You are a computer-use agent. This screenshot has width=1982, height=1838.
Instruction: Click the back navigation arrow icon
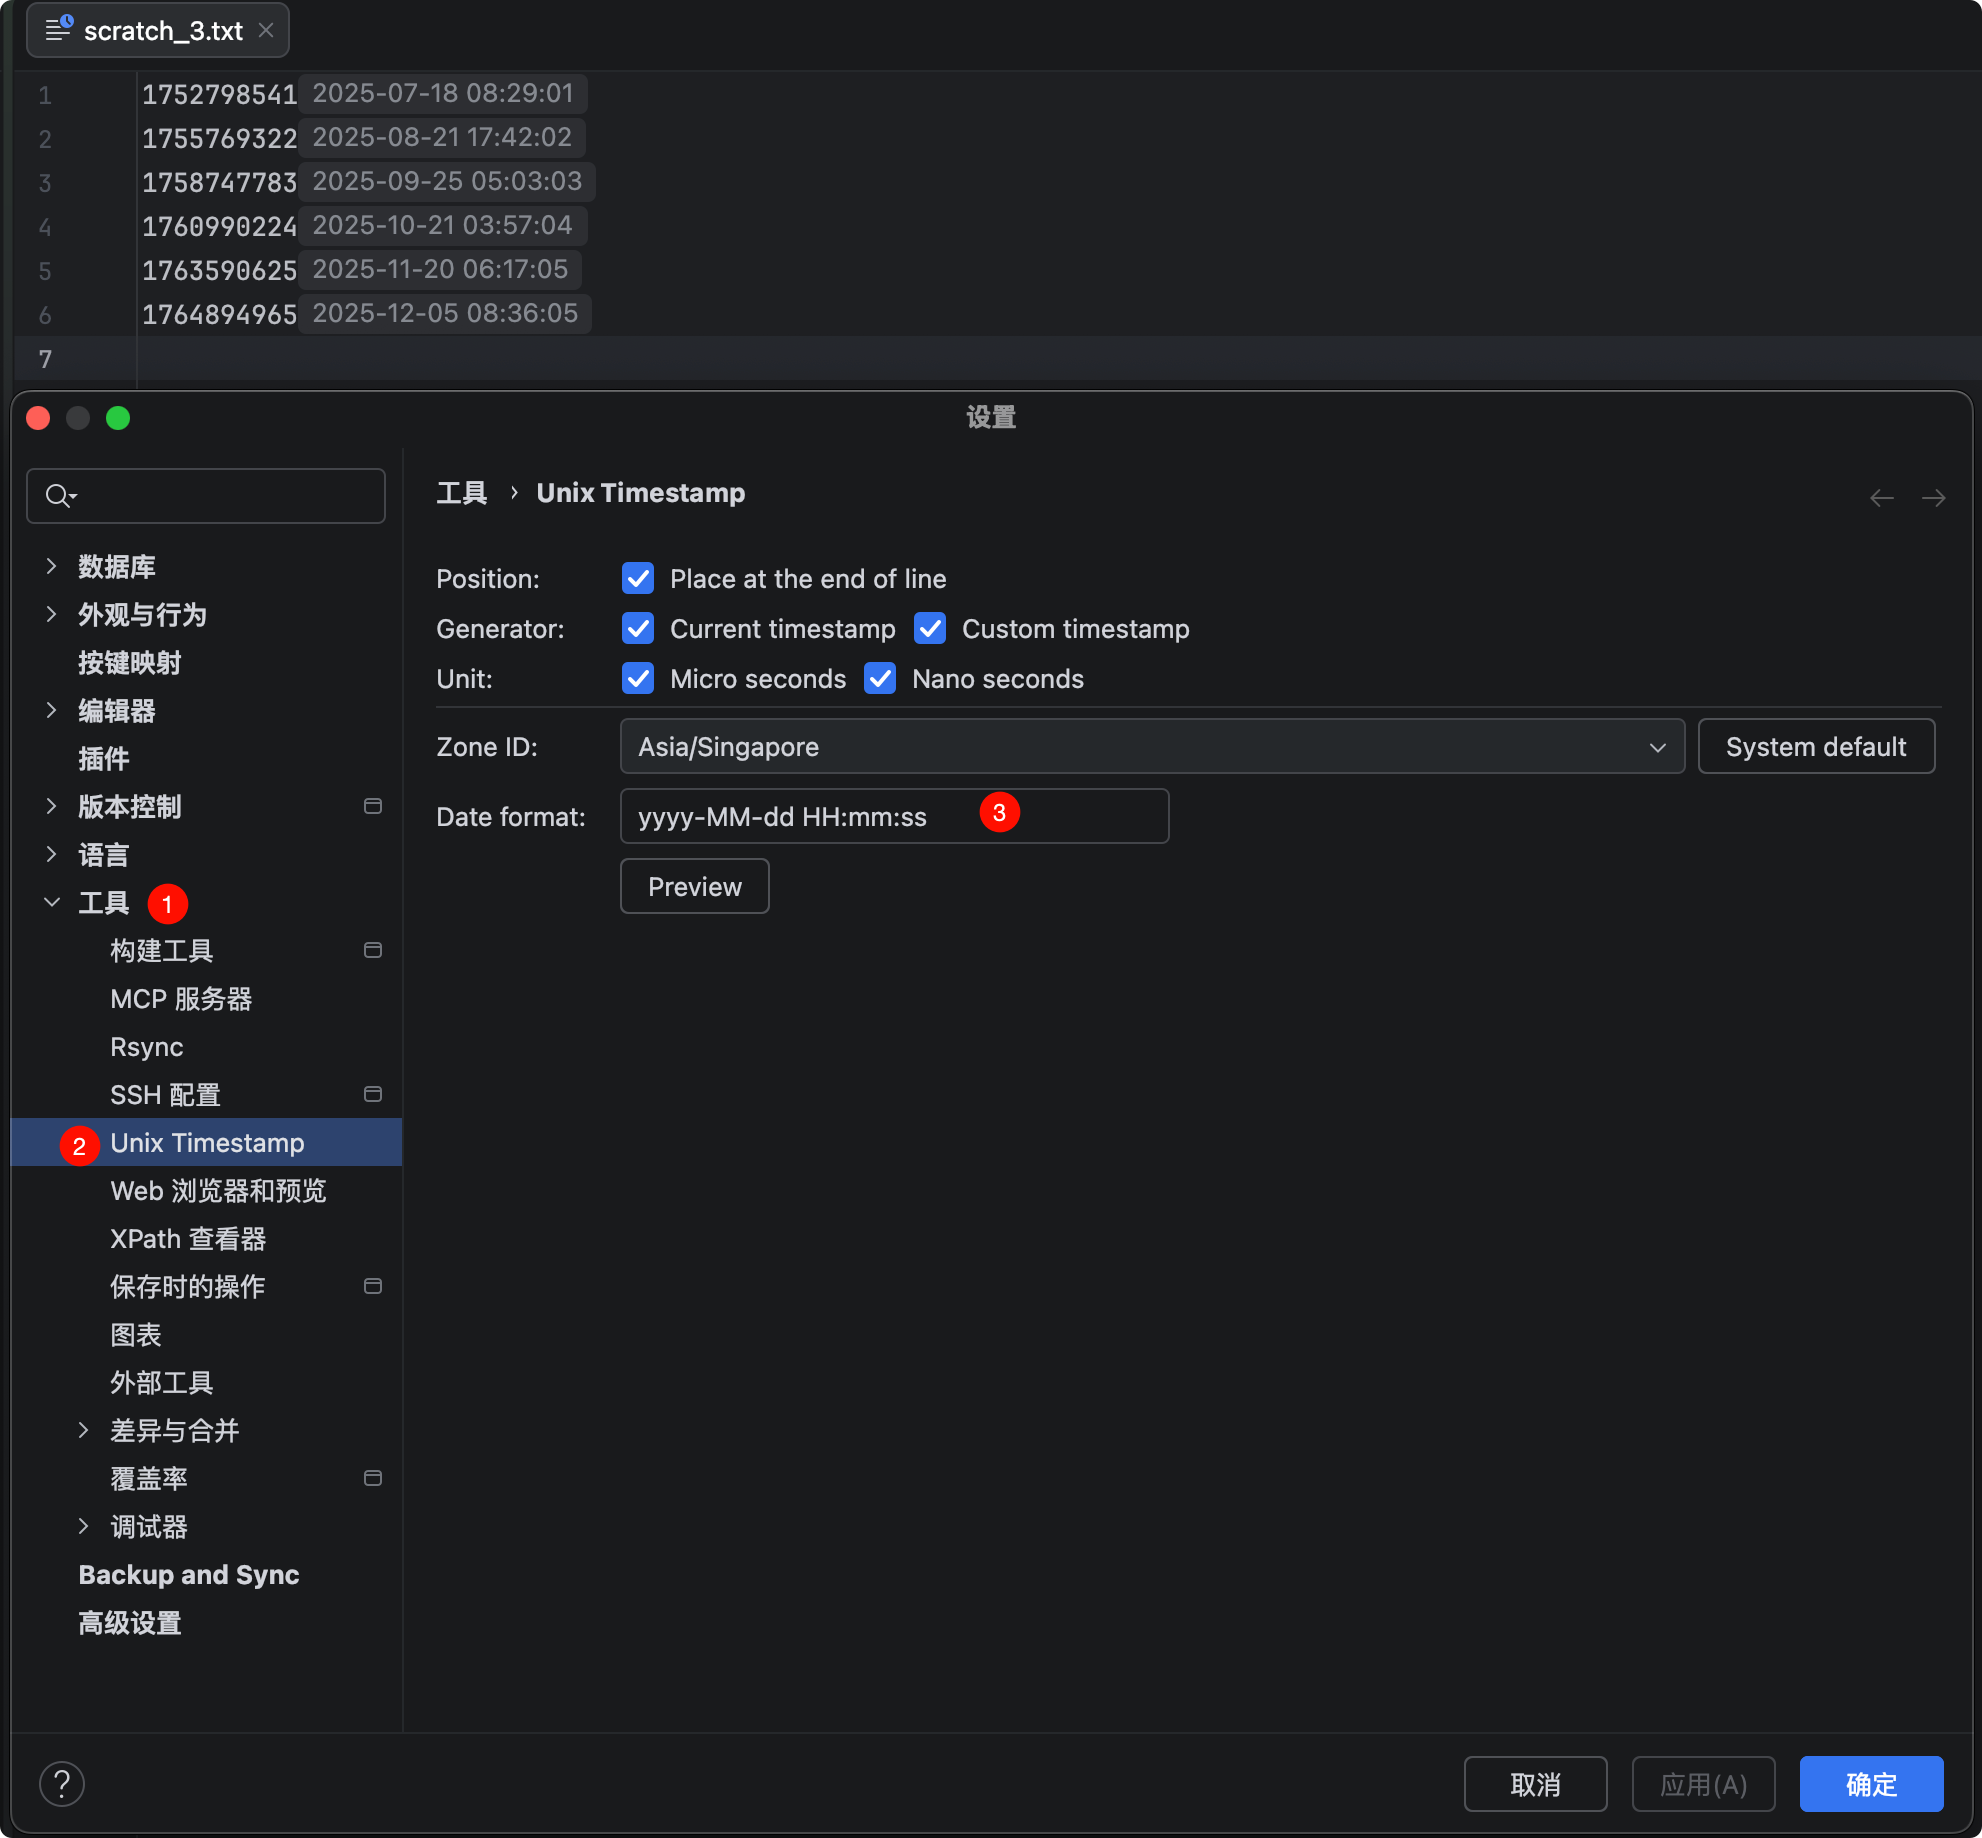(1881, 497)
